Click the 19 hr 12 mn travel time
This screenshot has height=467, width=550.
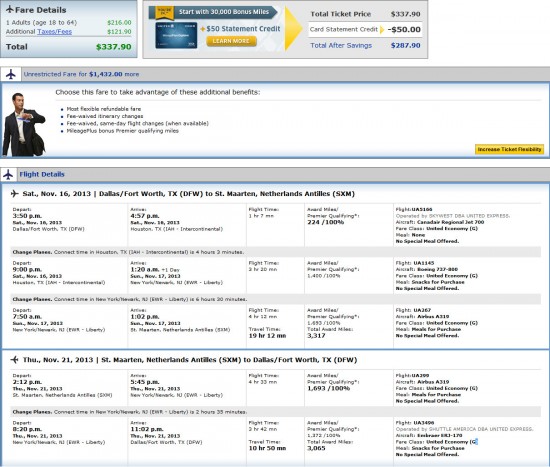pyautogui.click(x=267, y=336)
